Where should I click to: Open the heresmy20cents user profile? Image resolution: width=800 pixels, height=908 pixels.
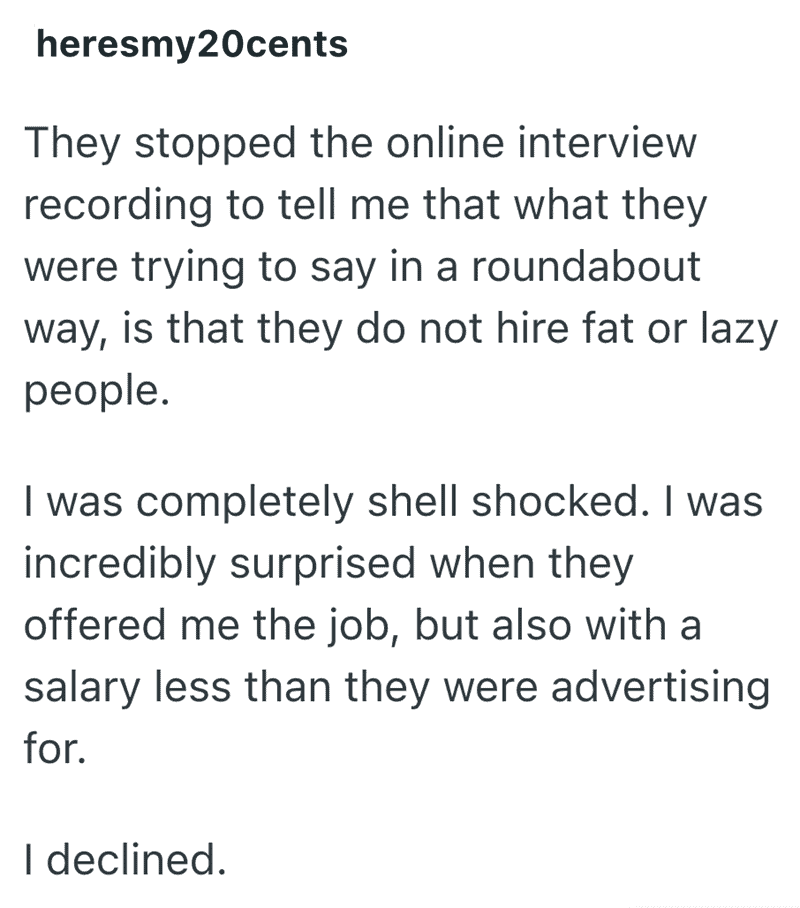pyautogui.click(x=191, y=45)
